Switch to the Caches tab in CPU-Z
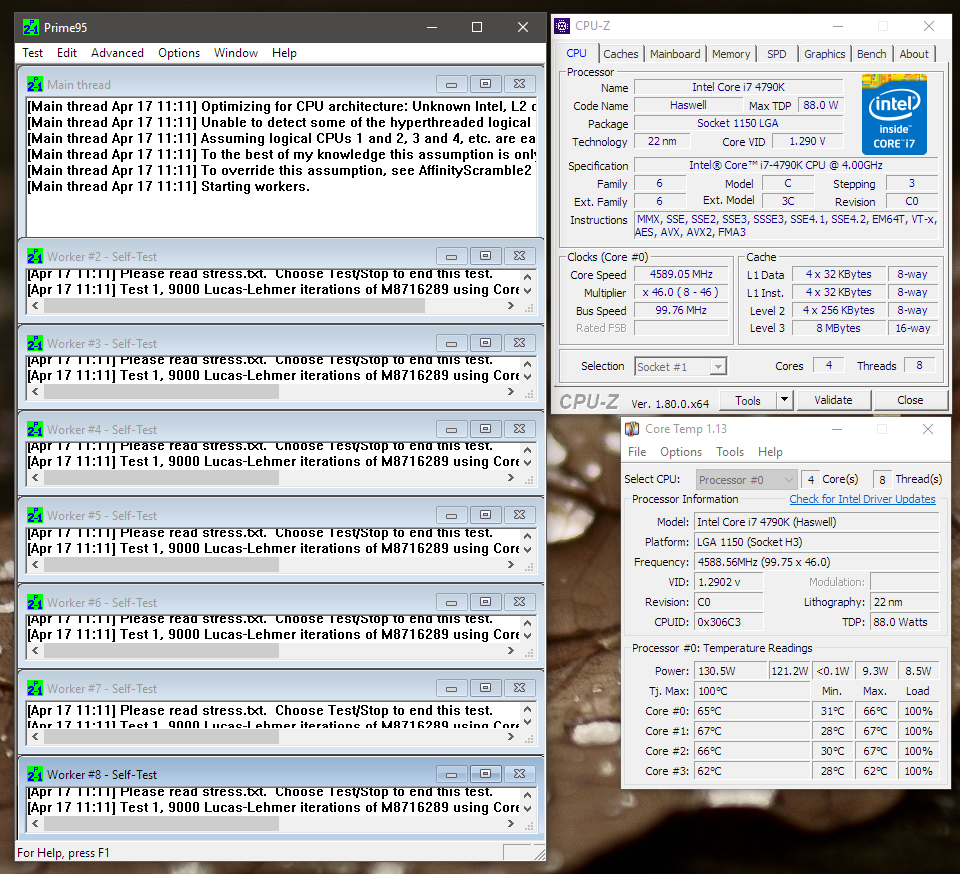This screenshot has height=874, width=960. [621, 54]
